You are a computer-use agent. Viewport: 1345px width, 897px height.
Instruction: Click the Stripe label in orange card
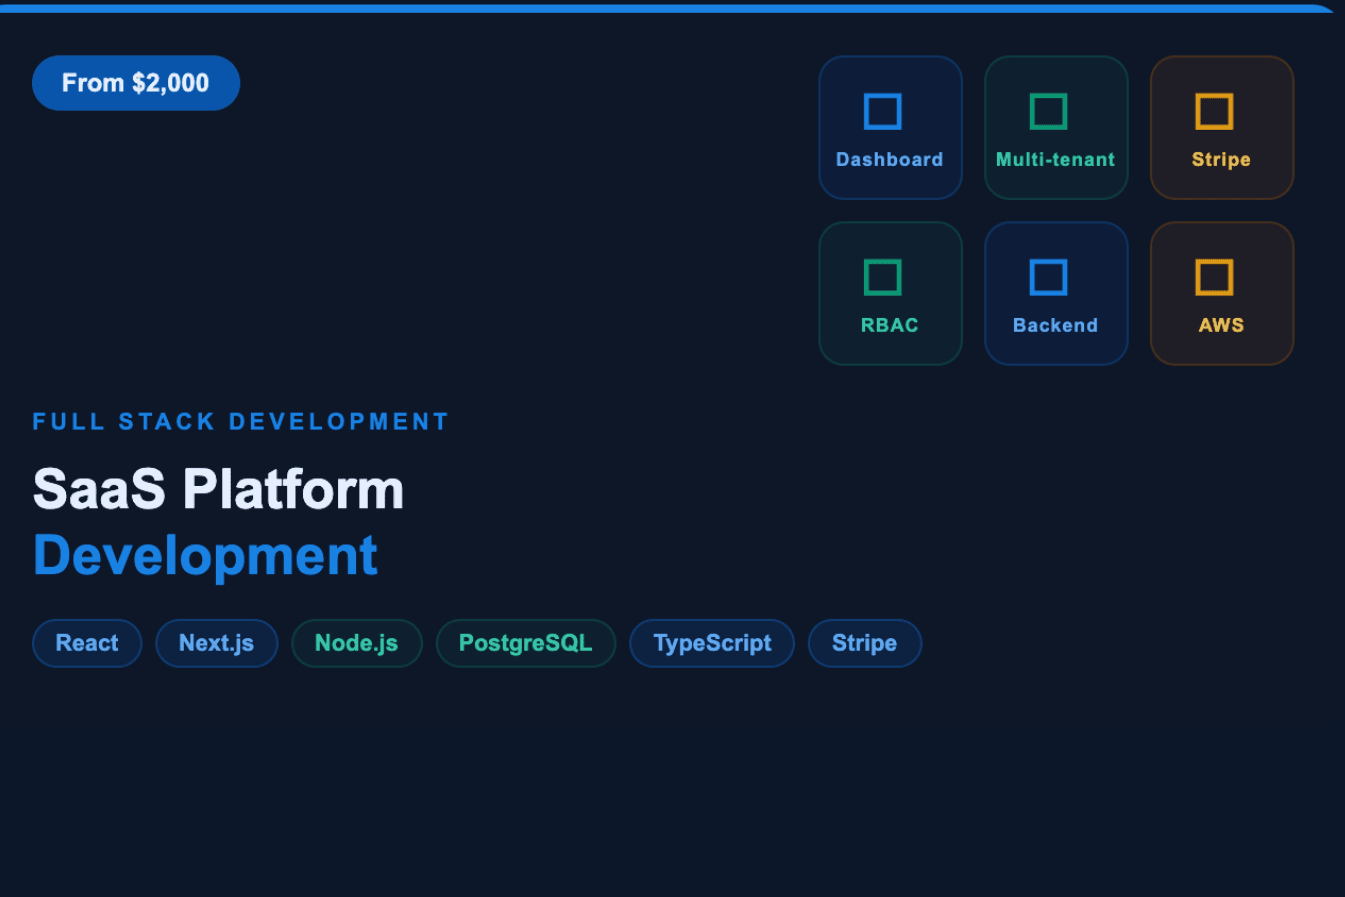coord(1221,160)
